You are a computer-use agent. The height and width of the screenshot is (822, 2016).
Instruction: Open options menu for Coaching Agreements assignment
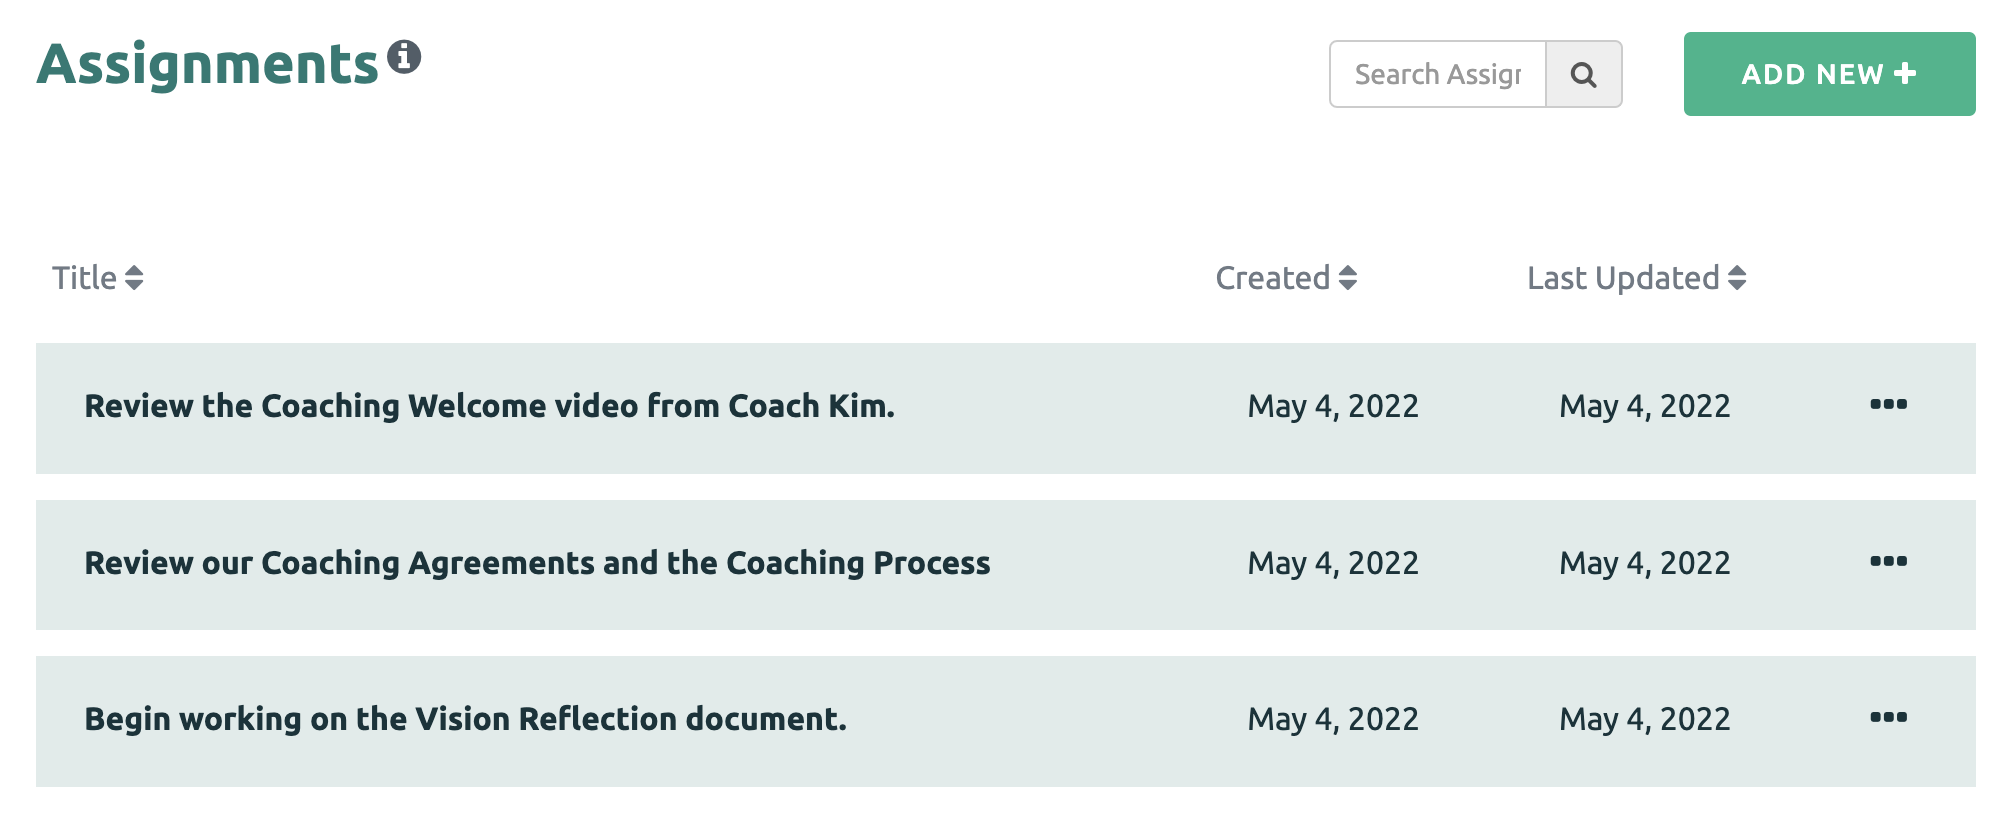click(1888, 561)
